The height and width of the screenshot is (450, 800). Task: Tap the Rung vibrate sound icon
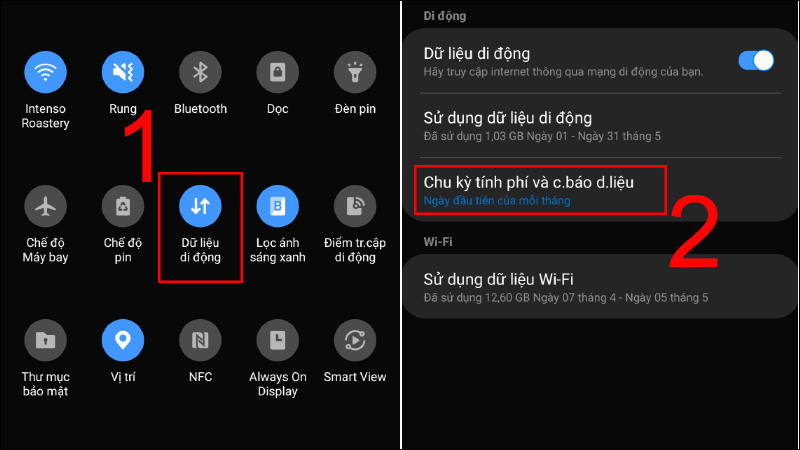click(x=122, y=72)
